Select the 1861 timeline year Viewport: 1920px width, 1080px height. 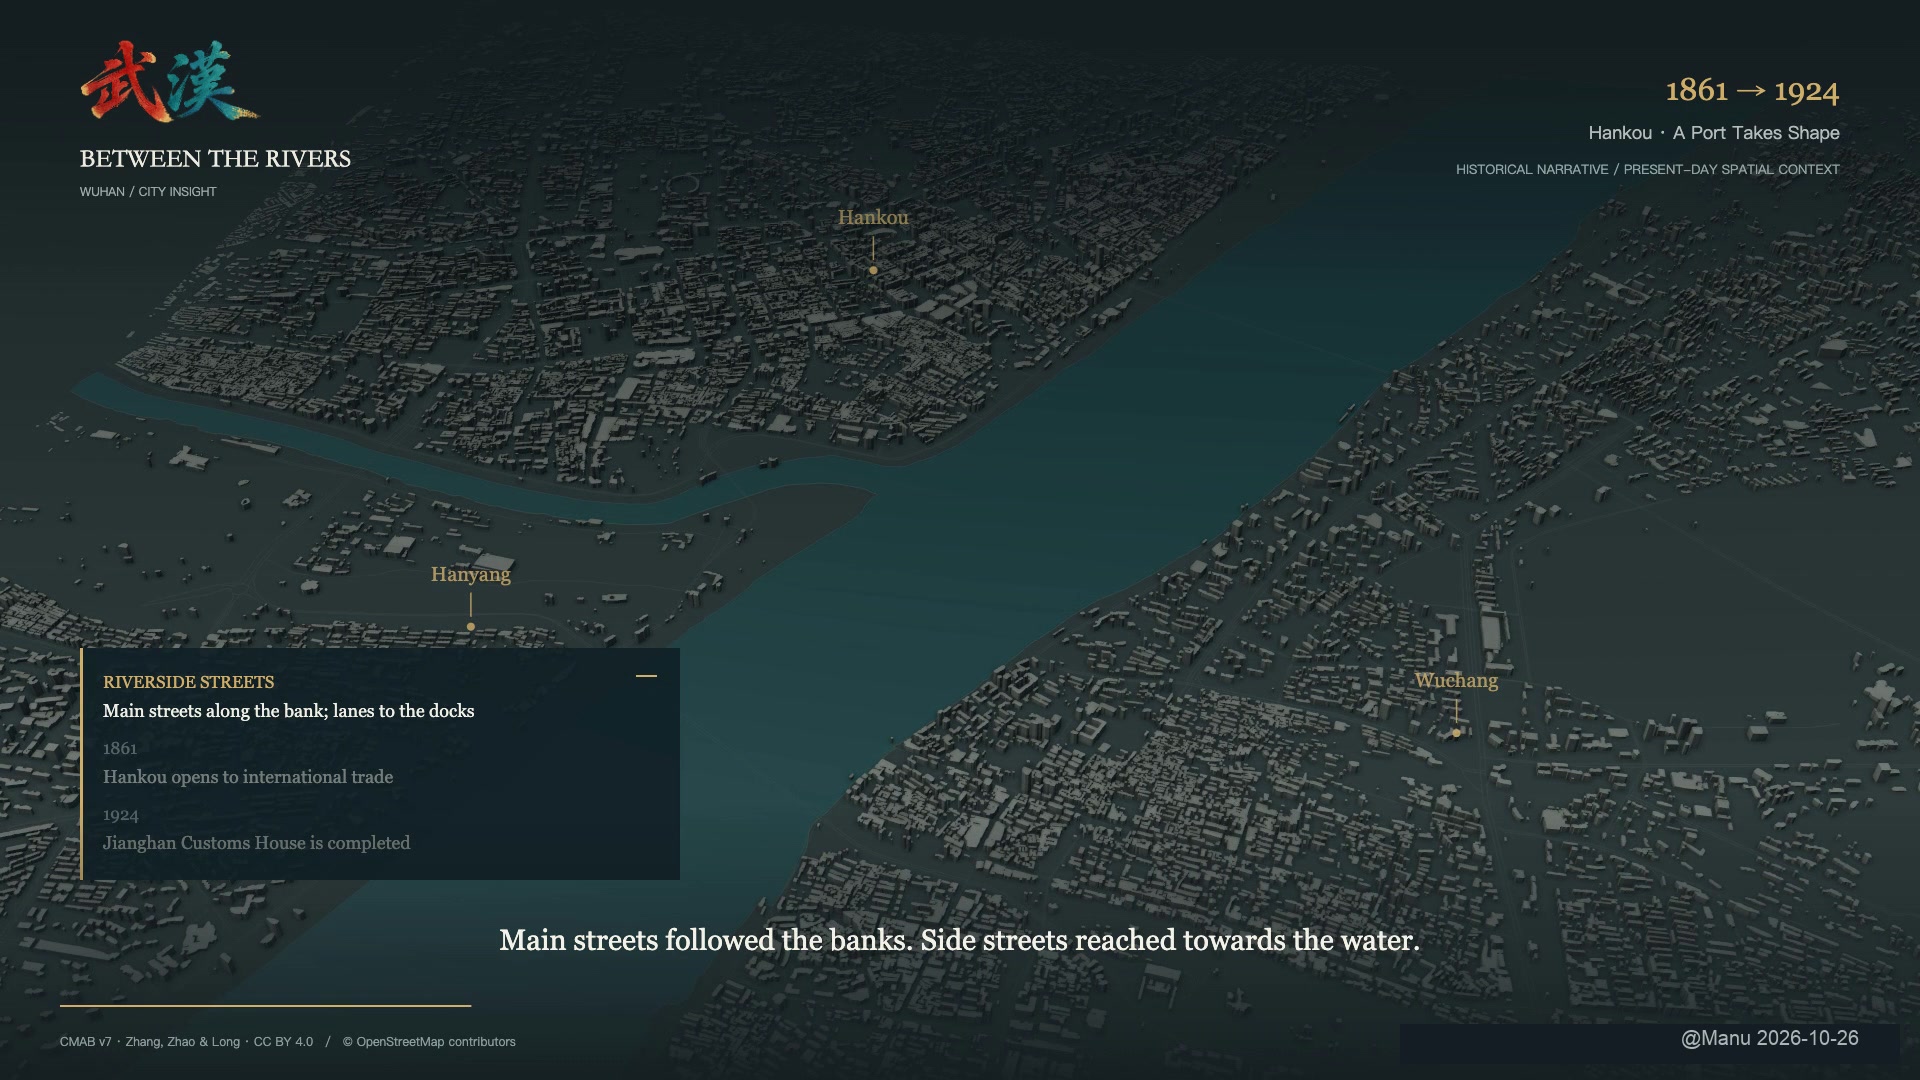120,748
